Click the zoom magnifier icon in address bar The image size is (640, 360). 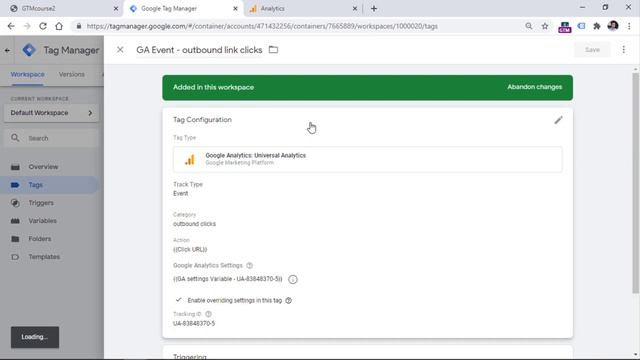pos(529,26)
